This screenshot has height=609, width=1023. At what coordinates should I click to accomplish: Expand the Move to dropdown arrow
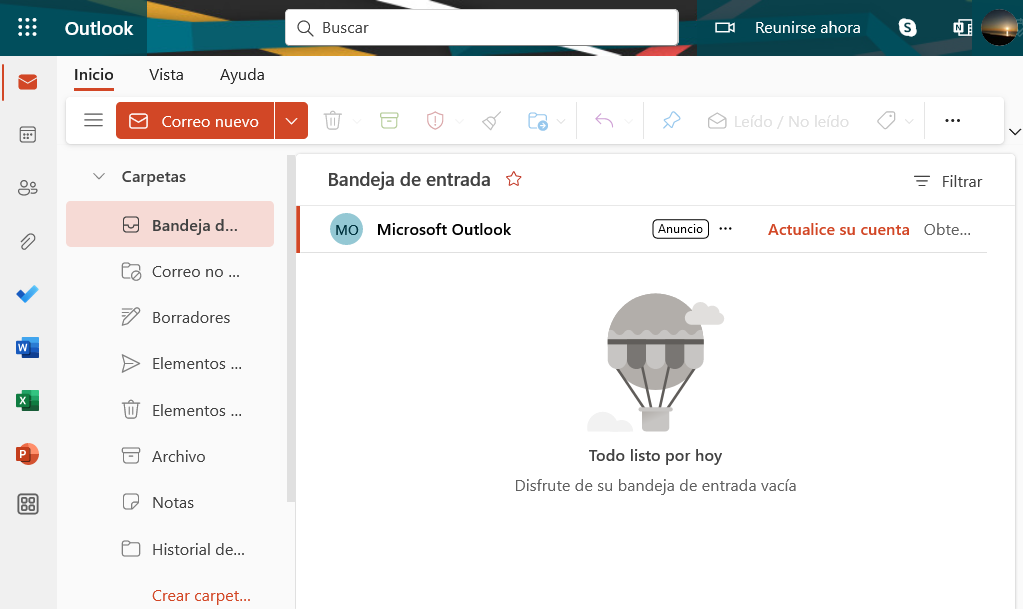[x=561, y=121]
